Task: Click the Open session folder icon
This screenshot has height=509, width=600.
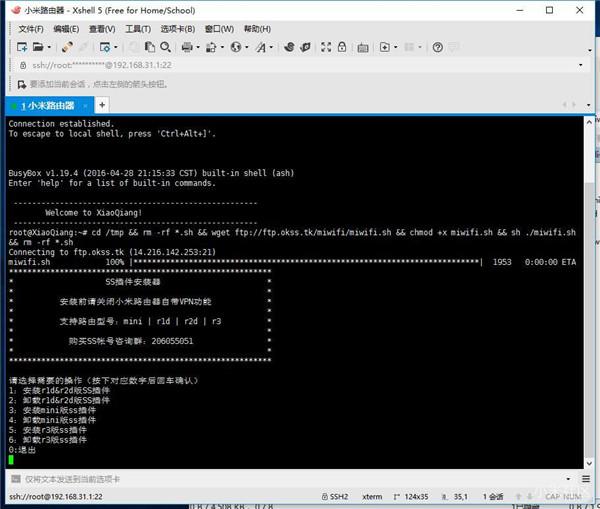Action: (x=38, y=47)
